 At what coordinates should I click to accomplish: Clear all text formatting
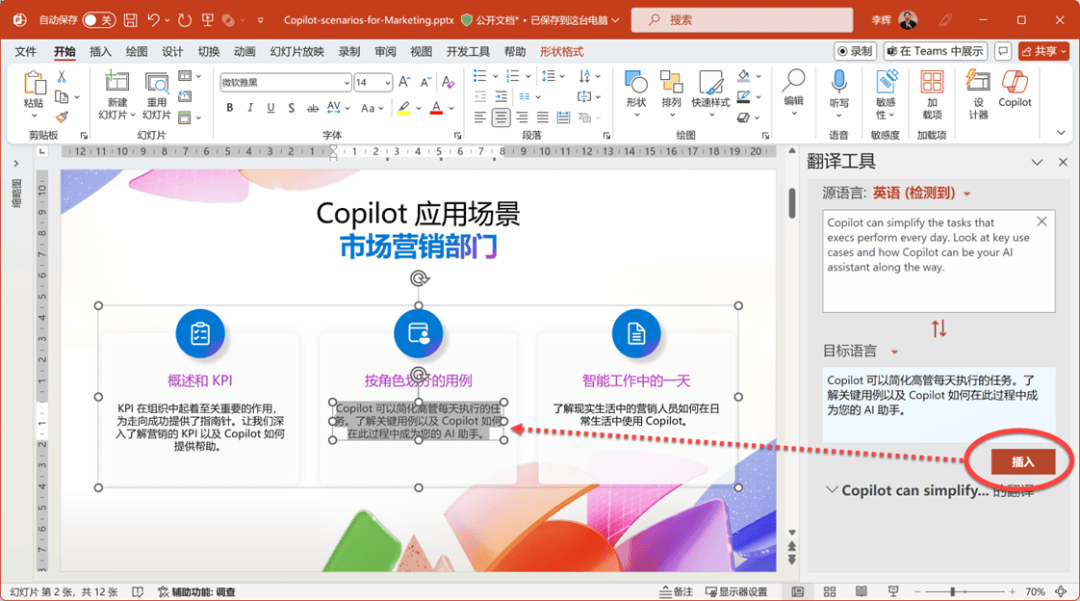[x=448, y=82]
